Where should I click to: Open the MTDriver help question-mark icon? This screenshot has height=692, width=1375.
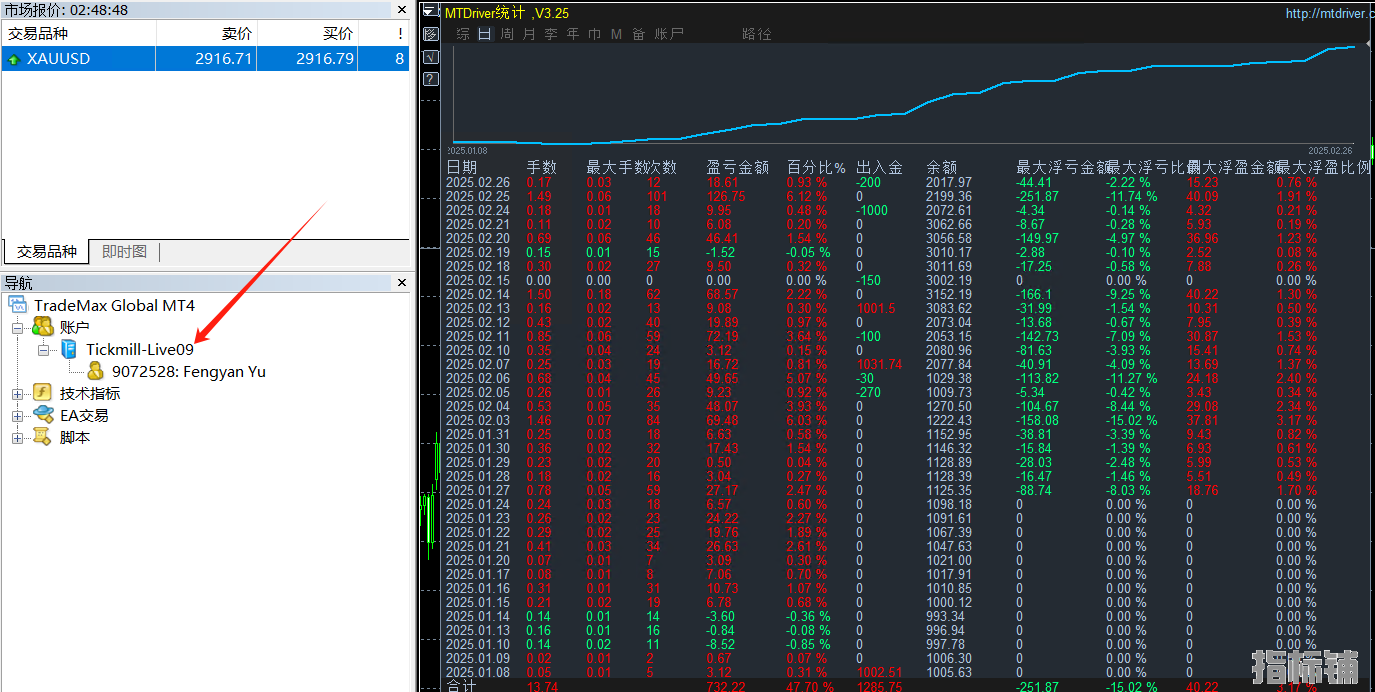[x=431, y=79]
